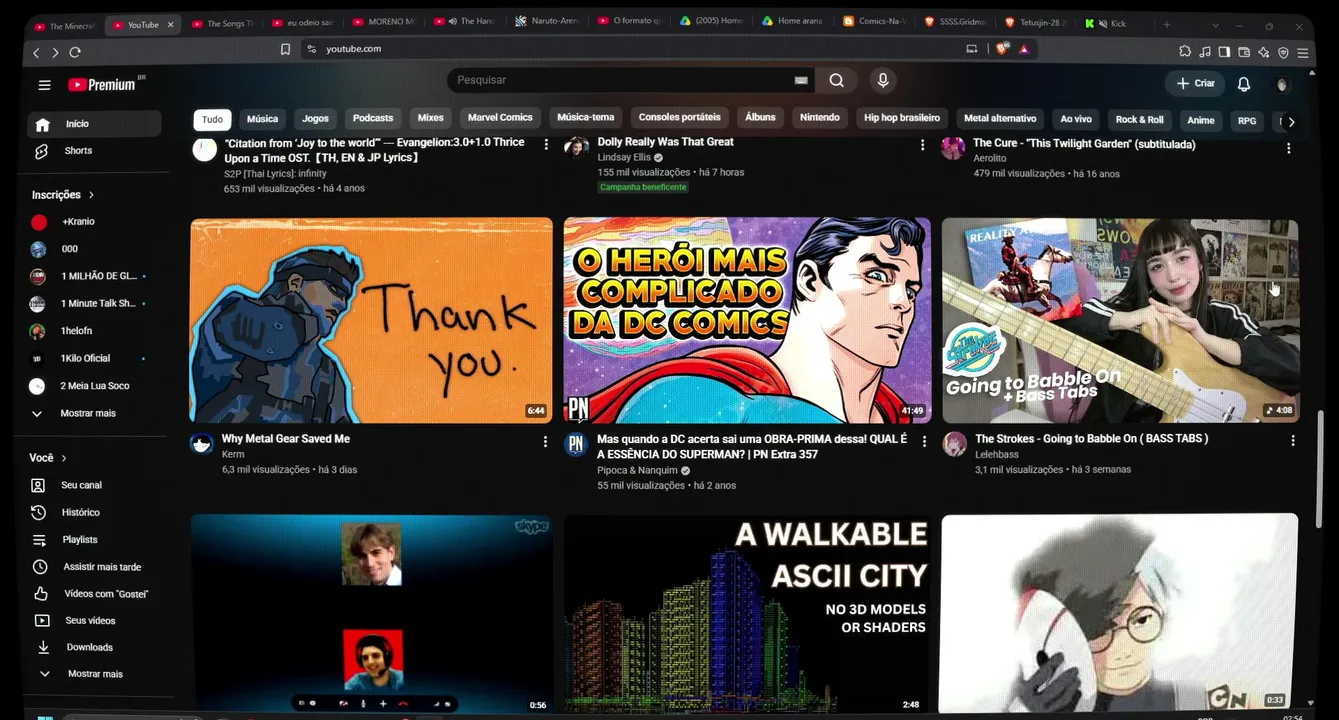Open options for Dolly Really Was That Great

point(922,145)
